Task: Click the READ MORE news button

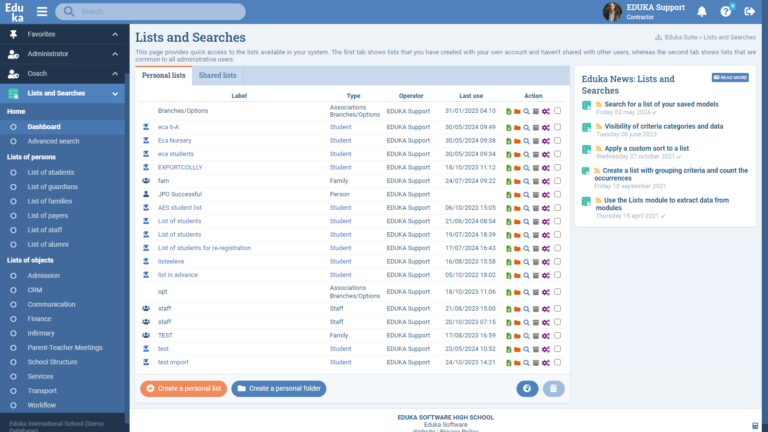Action: point(730,77)
